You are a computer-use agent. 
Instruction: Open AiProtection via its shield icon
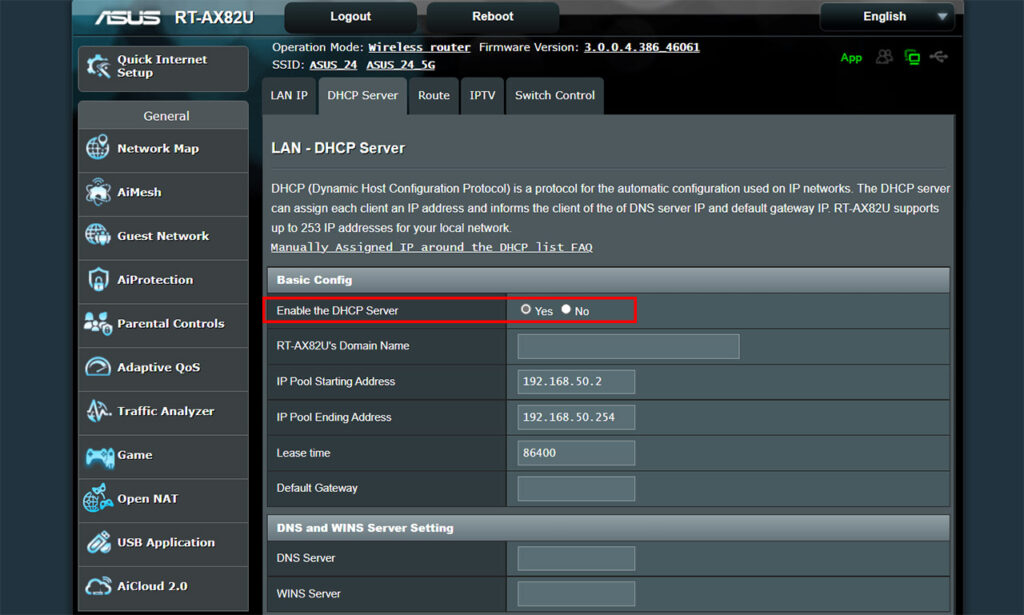point(98,280)
